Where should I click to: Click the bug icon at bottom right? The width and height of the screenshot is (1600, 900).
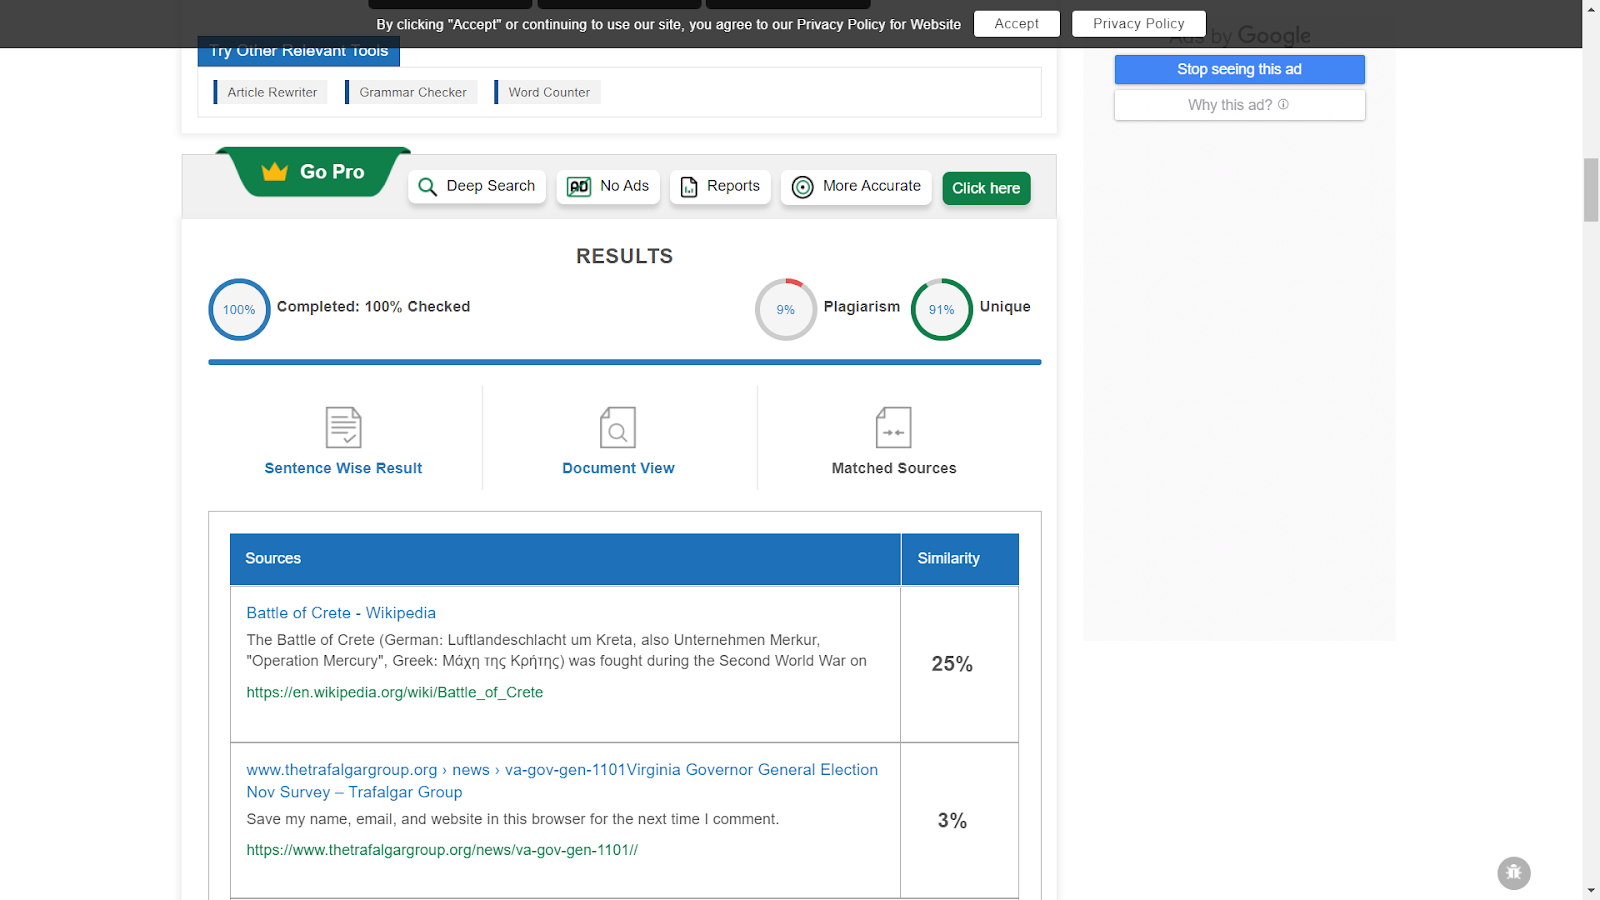point(1514,873)
